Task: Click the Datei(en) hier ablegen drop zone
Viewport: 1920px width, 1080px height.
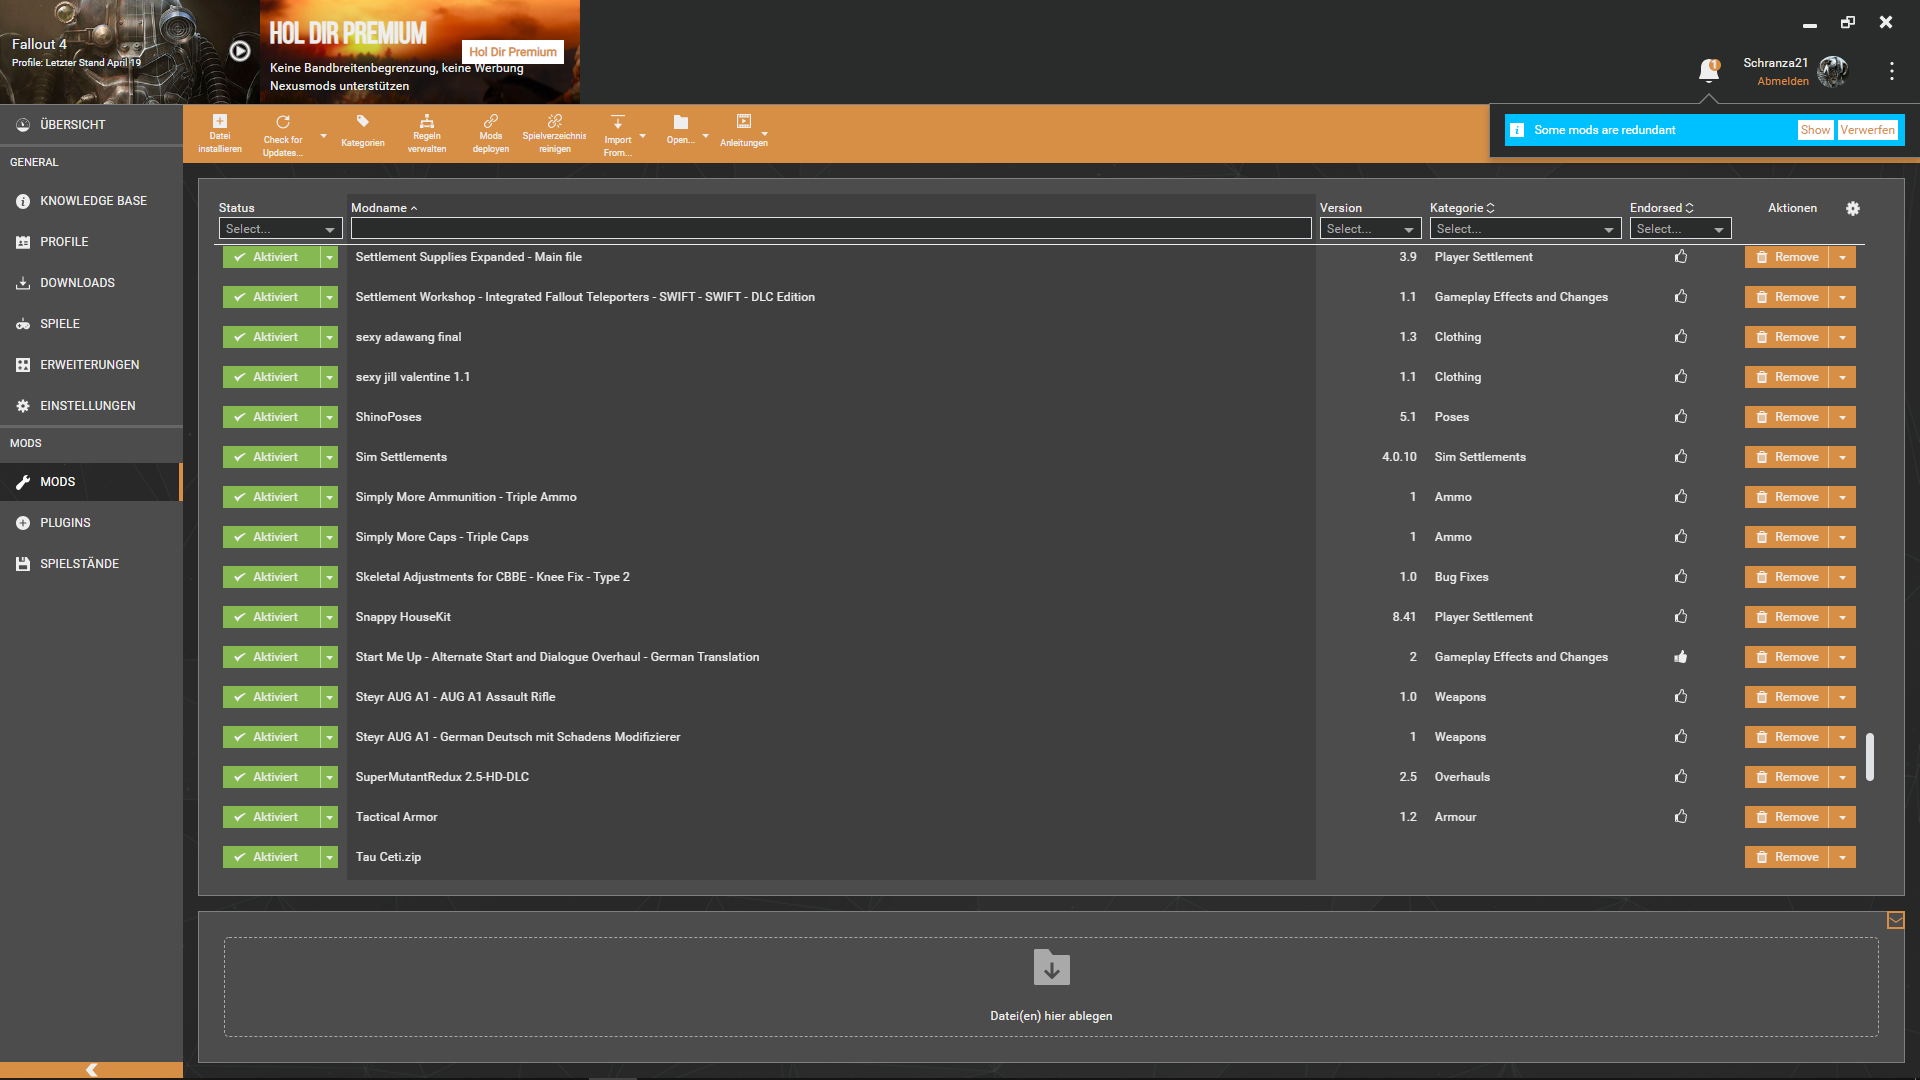Action: pyautogui.click(x=1051, y=987)
